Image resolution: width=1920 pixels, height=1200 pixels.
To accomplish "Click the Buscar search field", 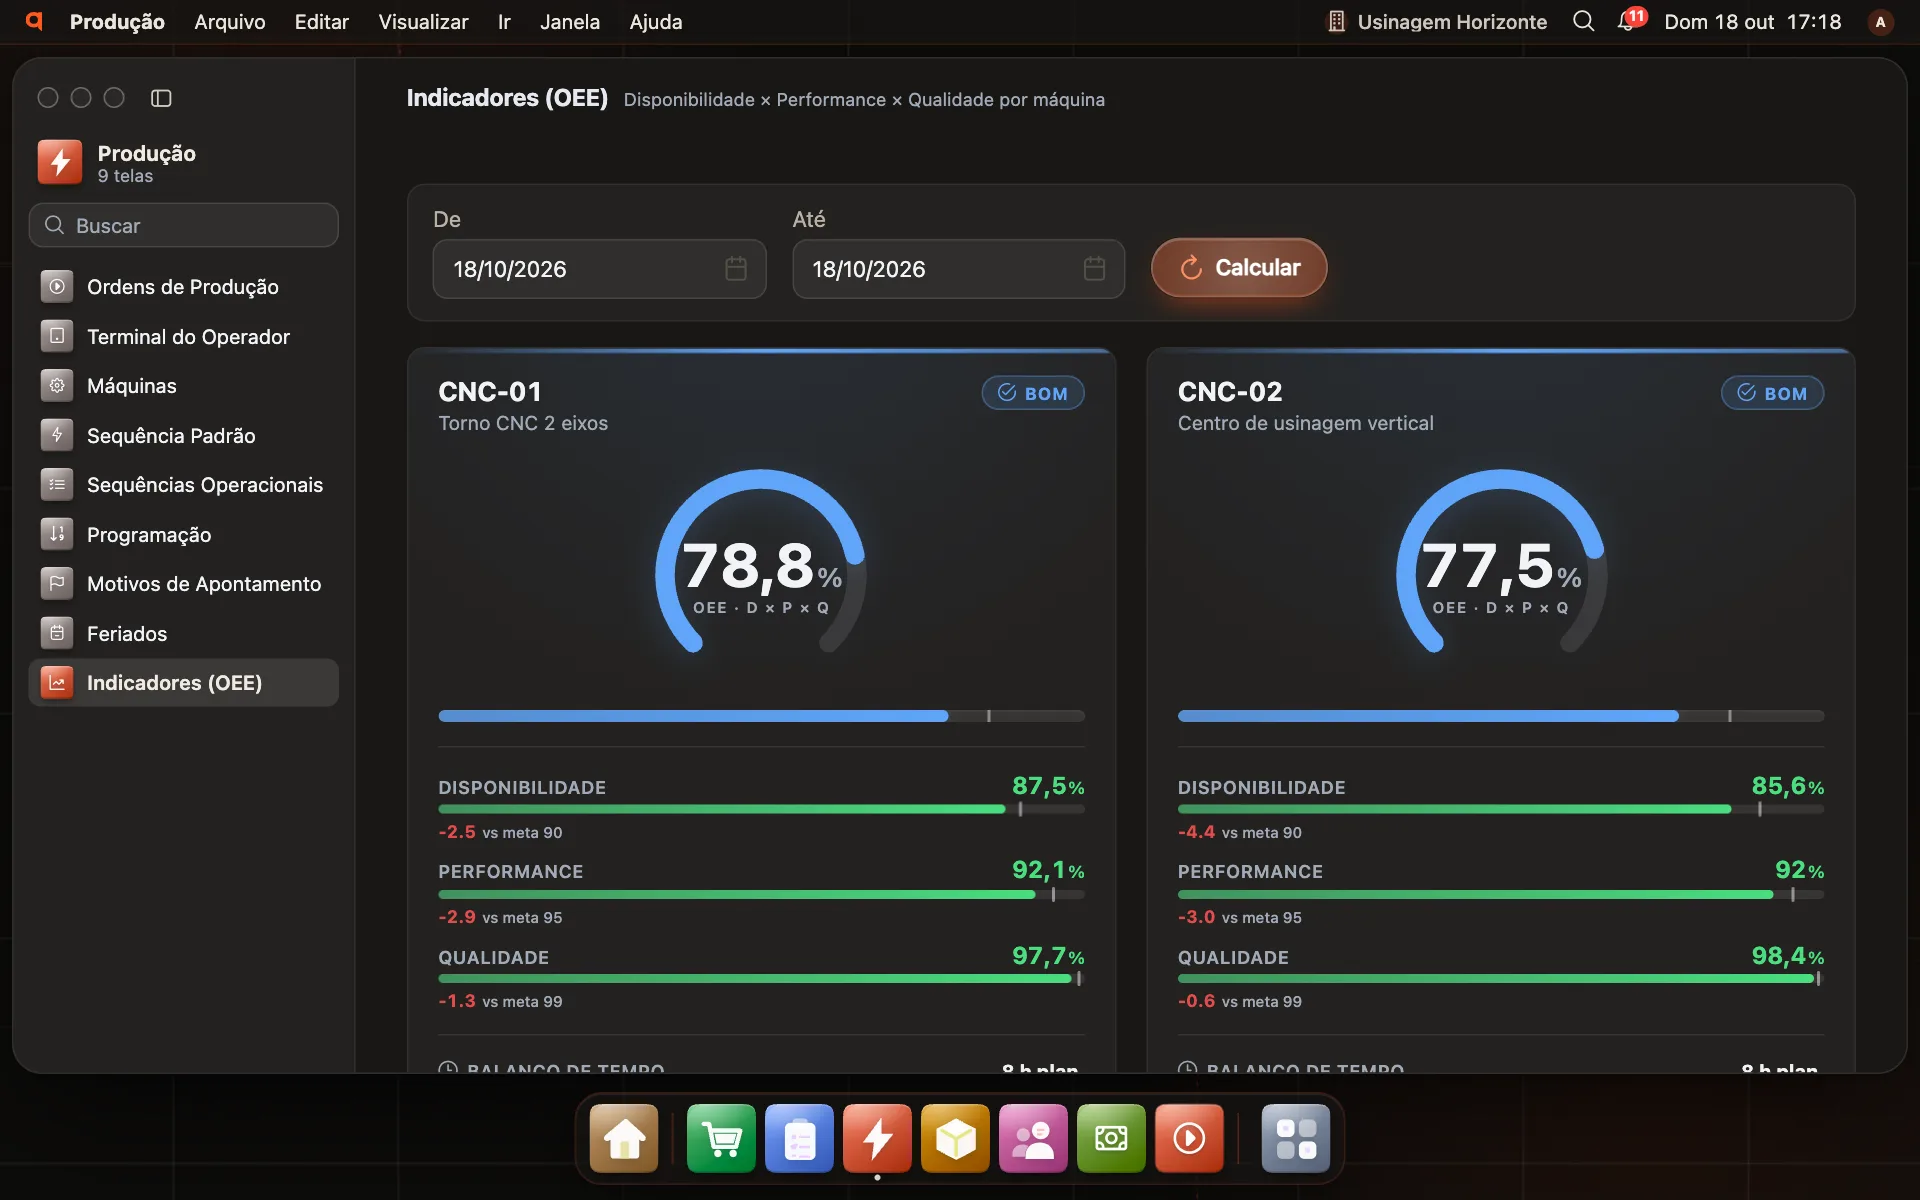I will click(x=184, y=225).
